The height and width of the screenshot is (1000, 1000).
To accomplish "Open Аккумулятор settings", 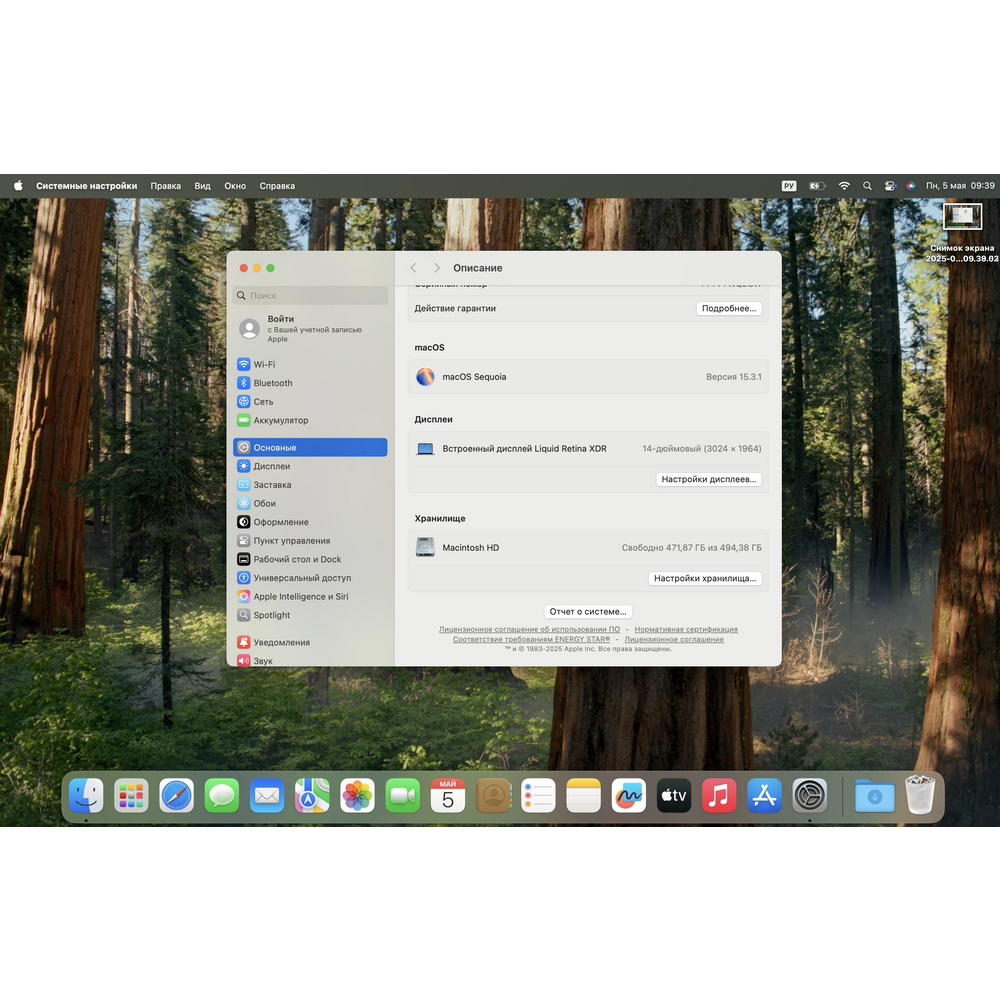I will pyautogui.click(x=310, y=420).
